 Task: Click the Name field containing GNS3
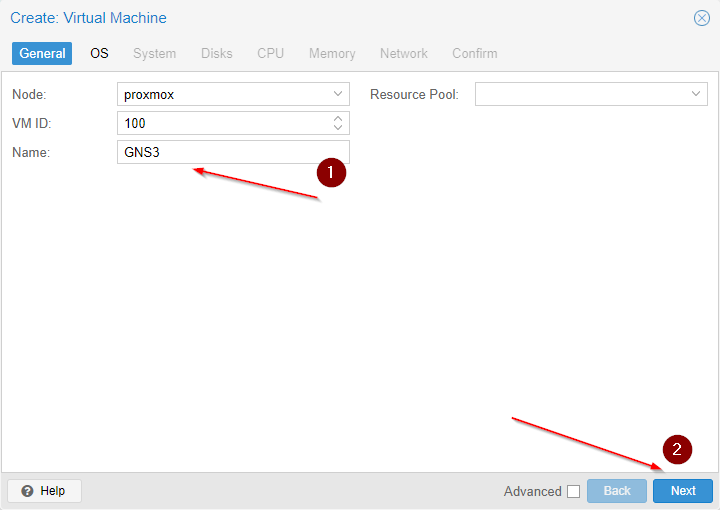[232, 152]
